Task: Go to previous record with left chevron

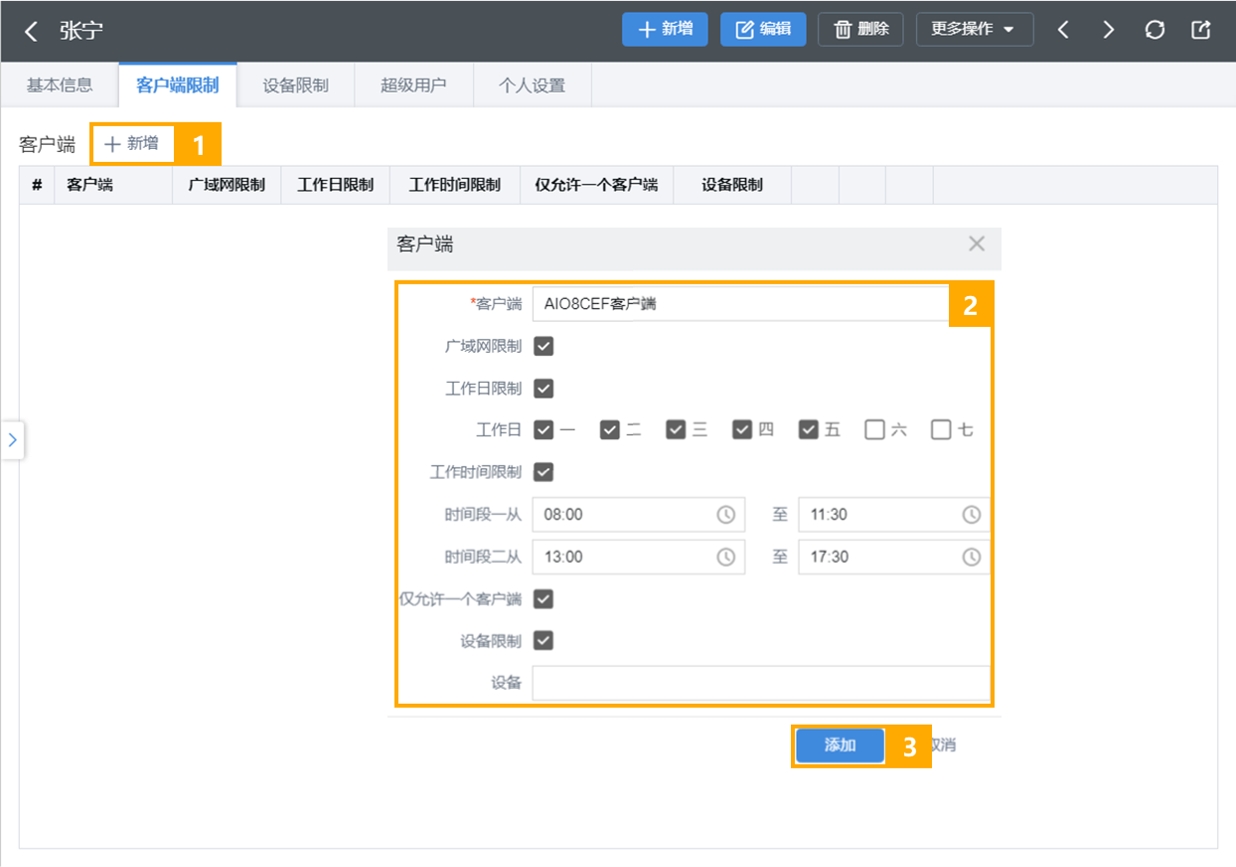Action: 1063,30
